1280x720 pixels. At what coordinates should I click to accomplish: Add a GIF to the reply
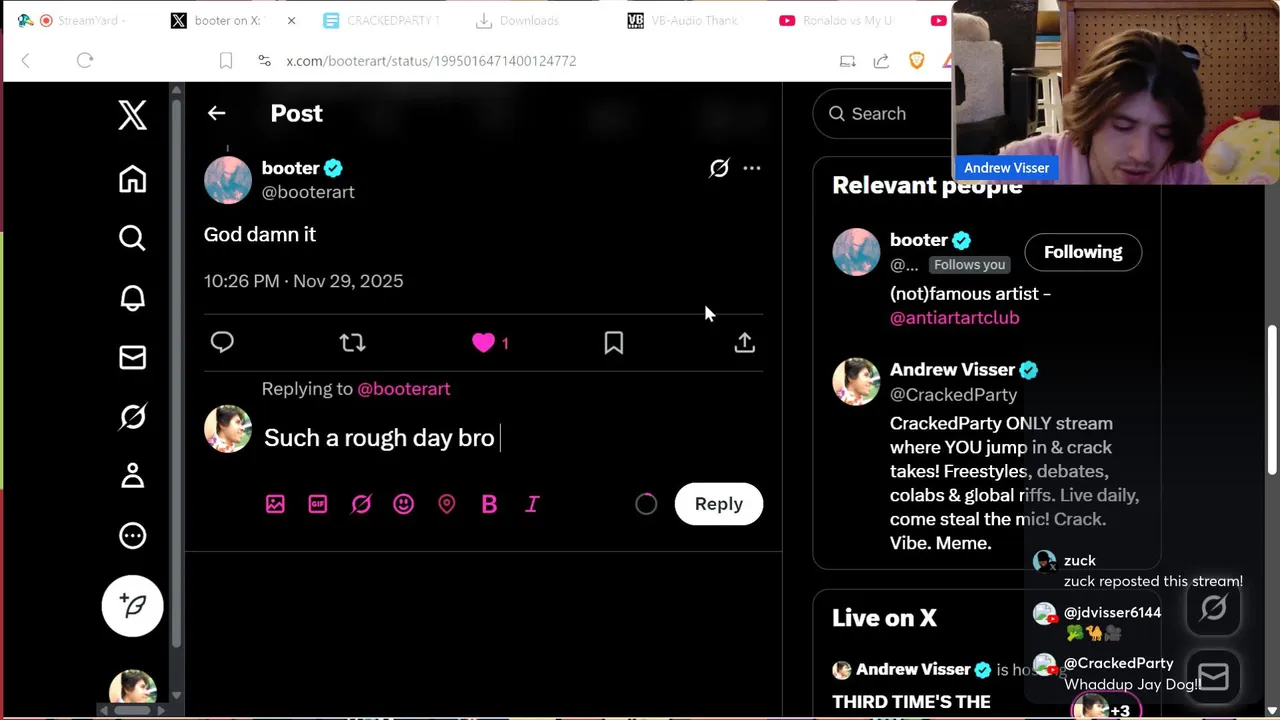pos(318,504)
